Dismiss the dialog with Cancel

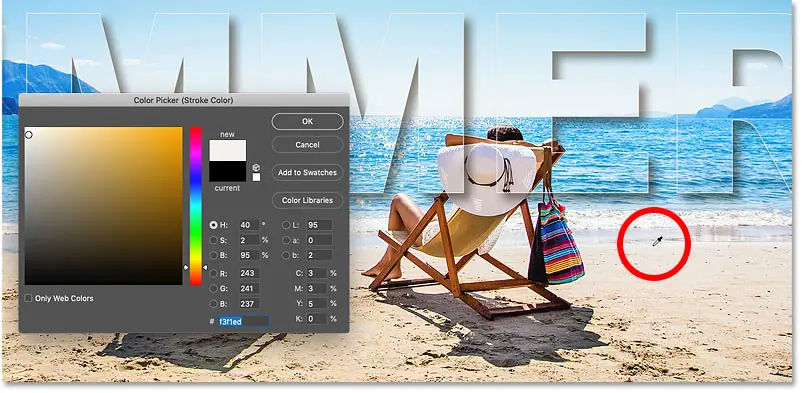pos(307,145)
